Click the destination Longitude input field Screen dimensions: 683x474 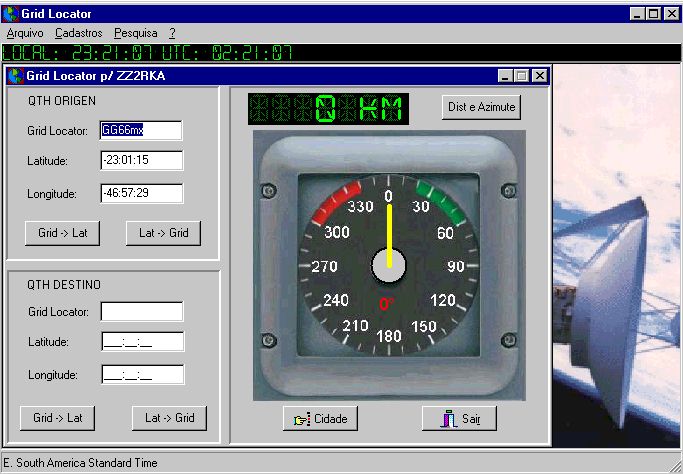(142, 375)
